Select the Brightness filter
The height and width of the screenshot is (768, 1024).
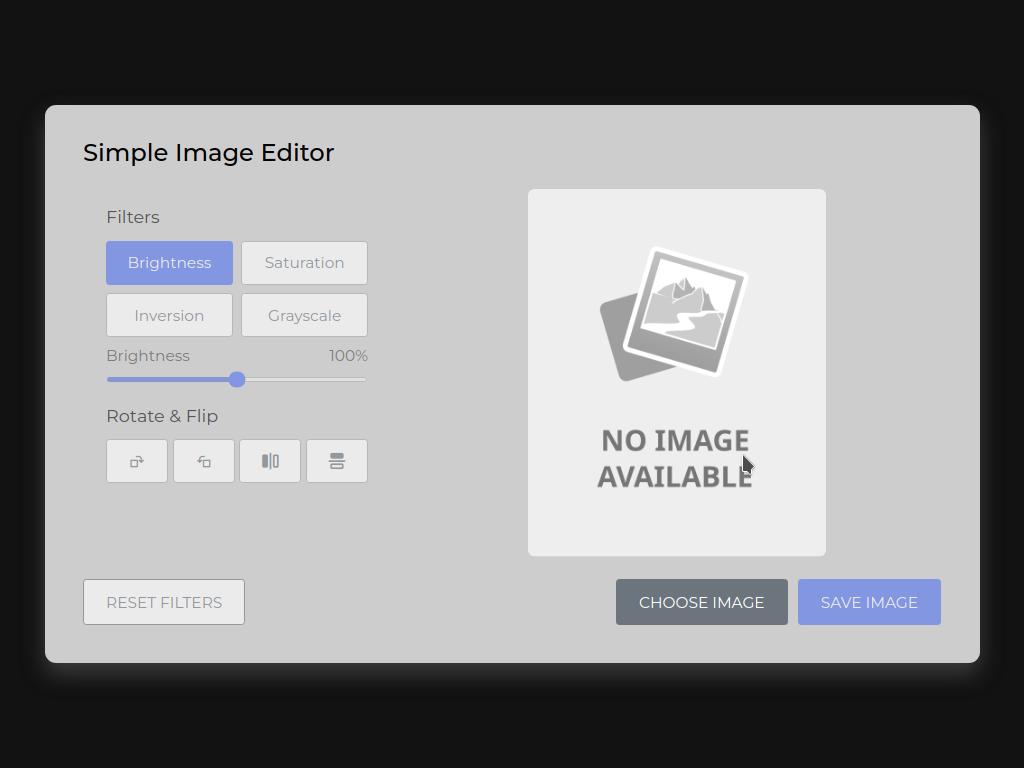169,263
